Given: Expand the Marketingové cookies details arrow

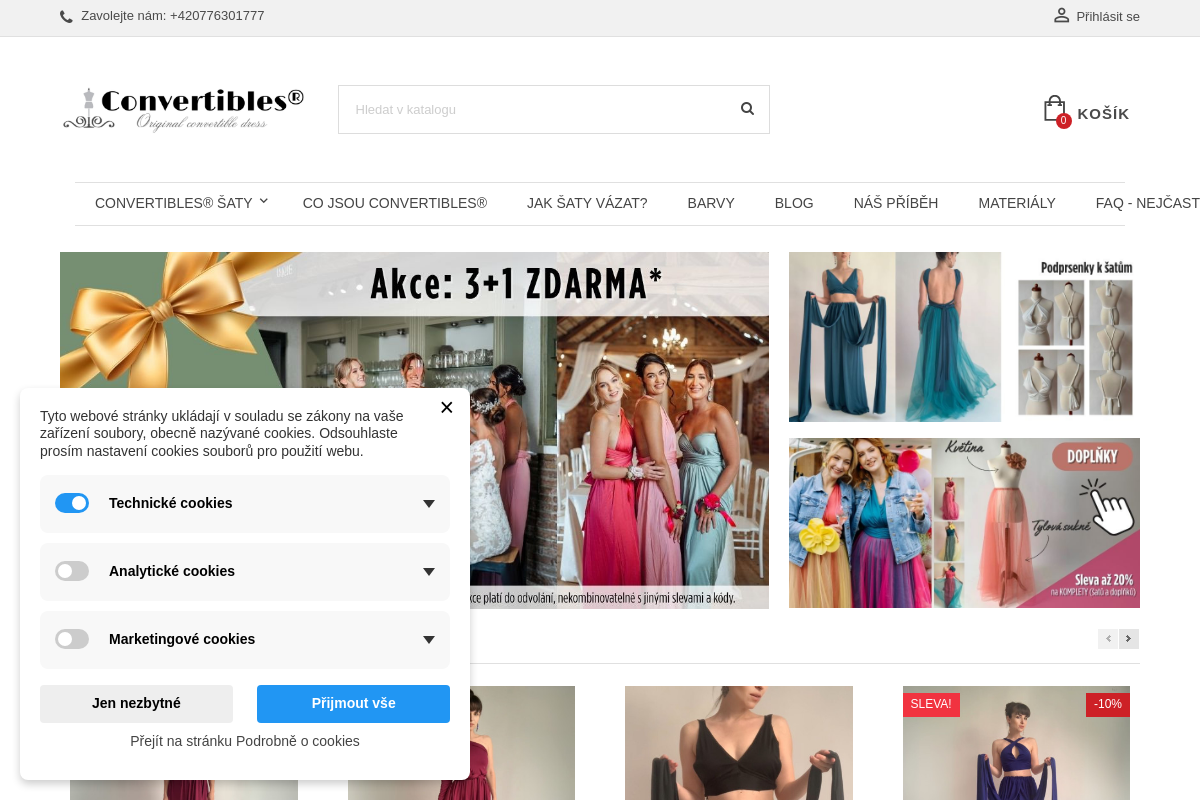Looking at the screenshot, I should (x=429, y=640).
